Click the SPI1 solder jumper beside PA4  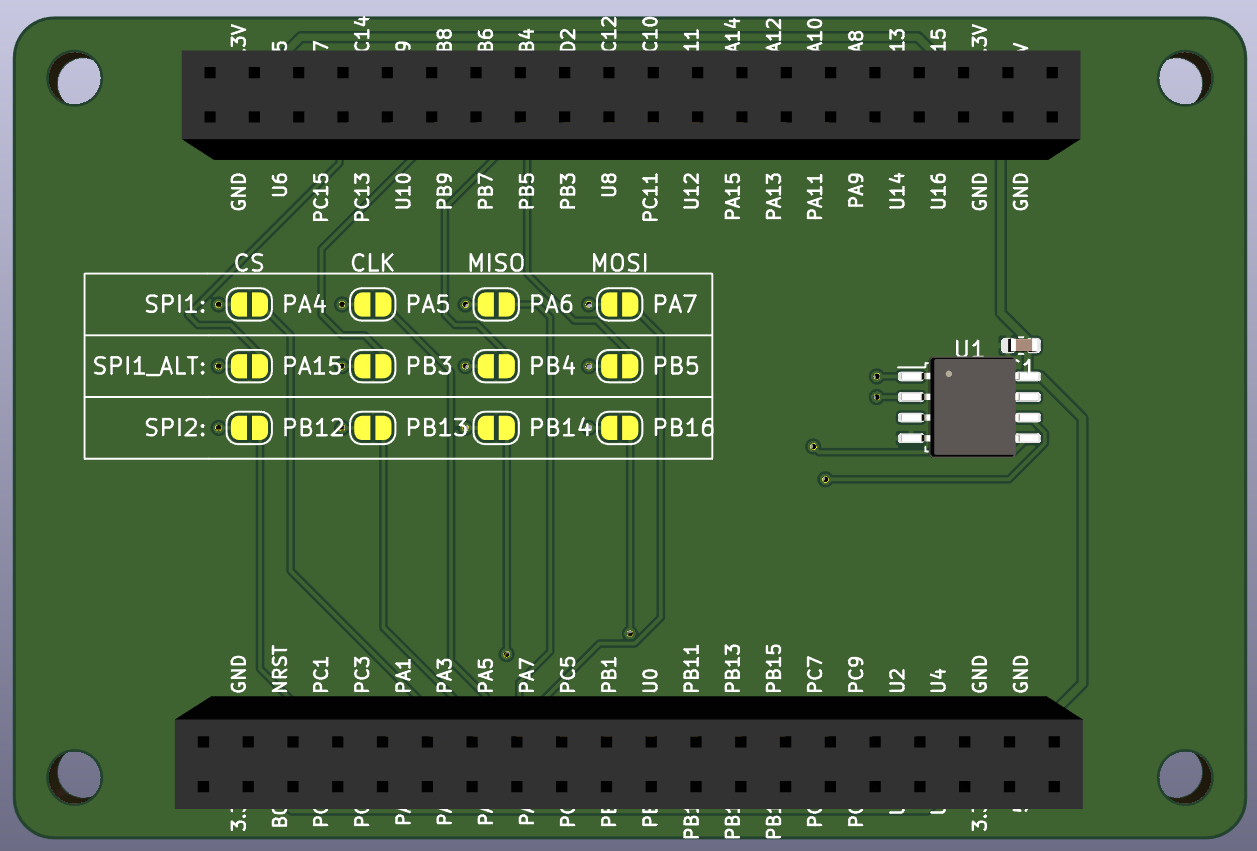[x=249, y=305]
